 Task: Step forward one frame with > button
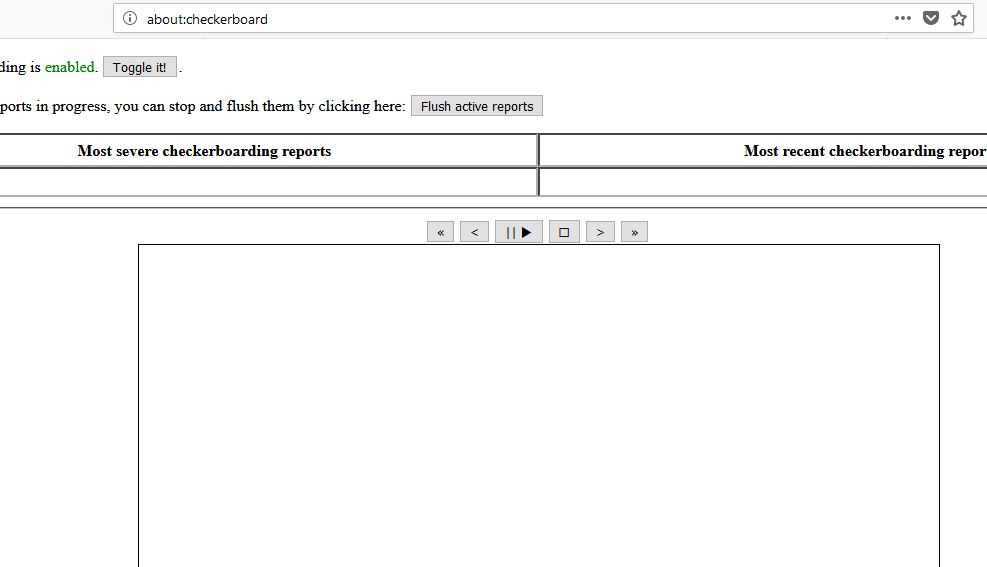(x=601, y=232)
